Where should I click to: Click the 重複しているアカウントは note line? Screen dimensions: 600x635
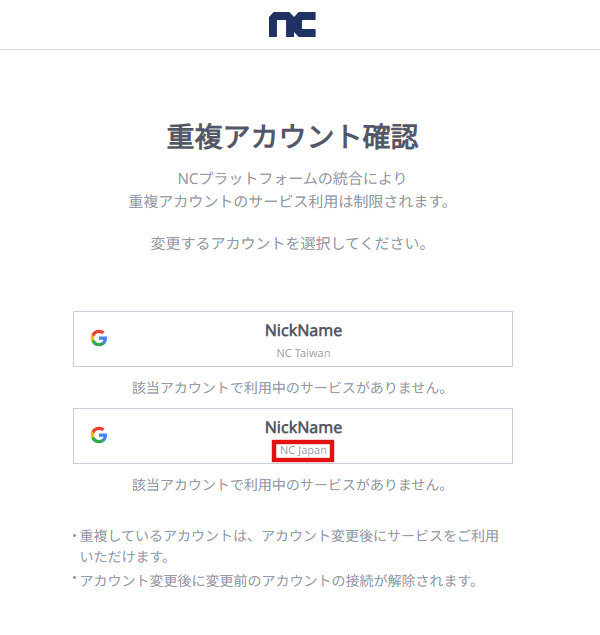click(x=290, y=536)
